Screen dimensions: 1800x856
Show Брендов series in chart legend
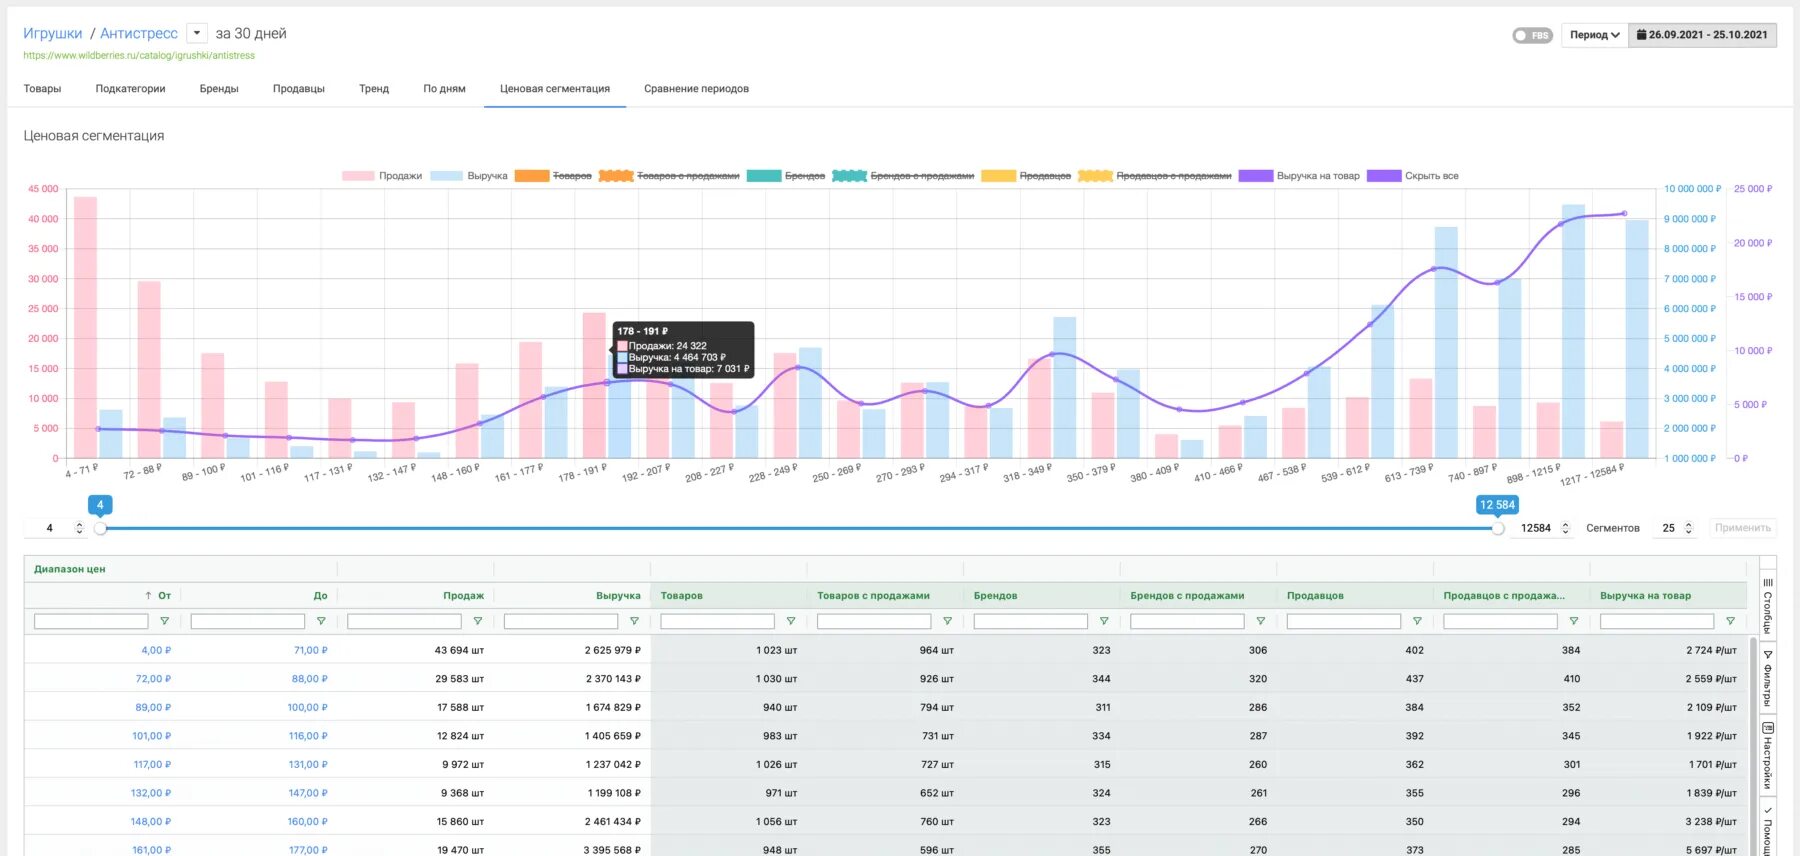tap(786, 176)
